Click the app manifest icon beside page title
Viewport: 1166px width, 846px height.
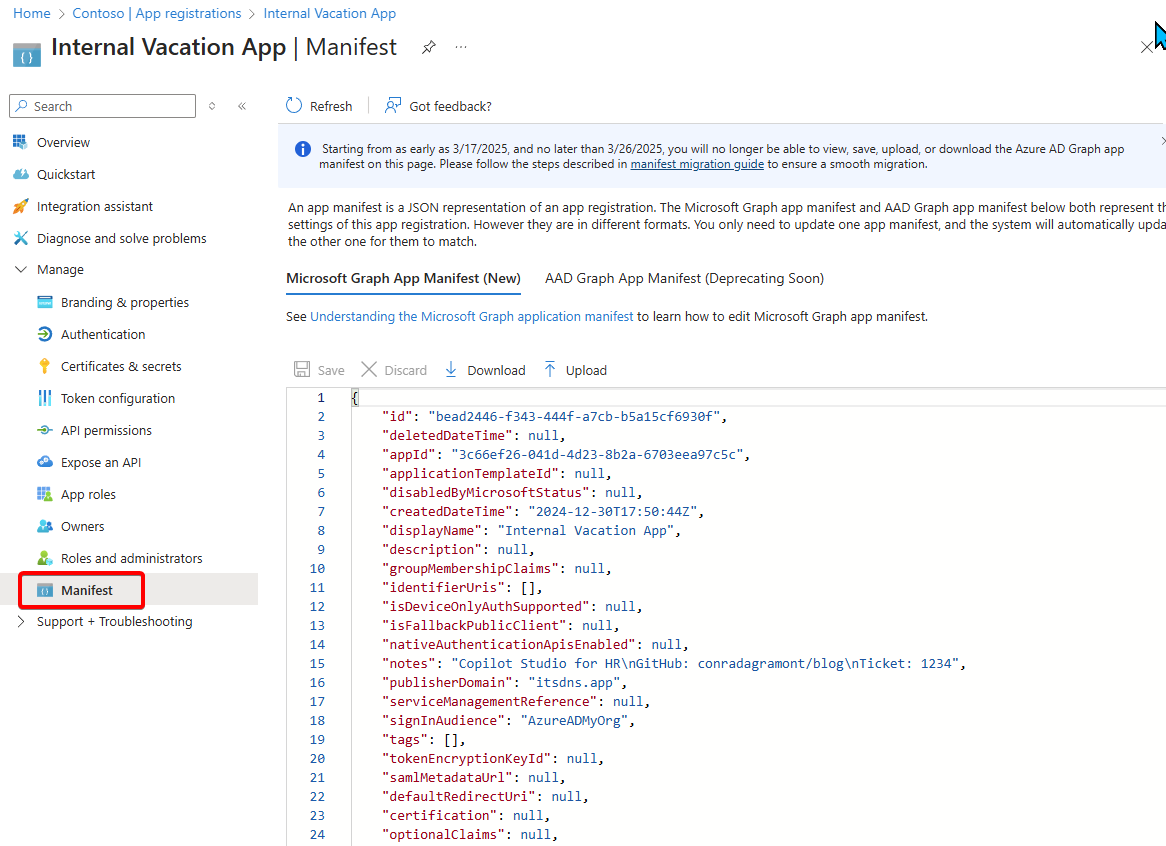point(27,56)
